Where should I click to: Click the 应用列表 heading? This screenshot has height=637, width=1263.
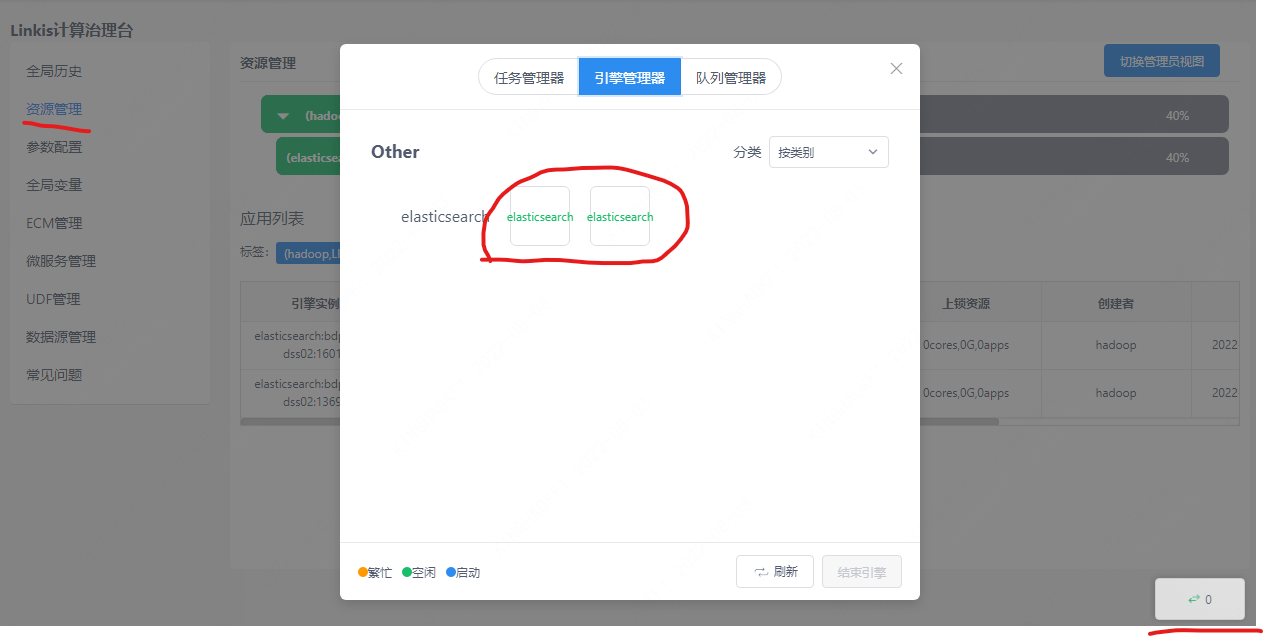click(x=272, y=218)
